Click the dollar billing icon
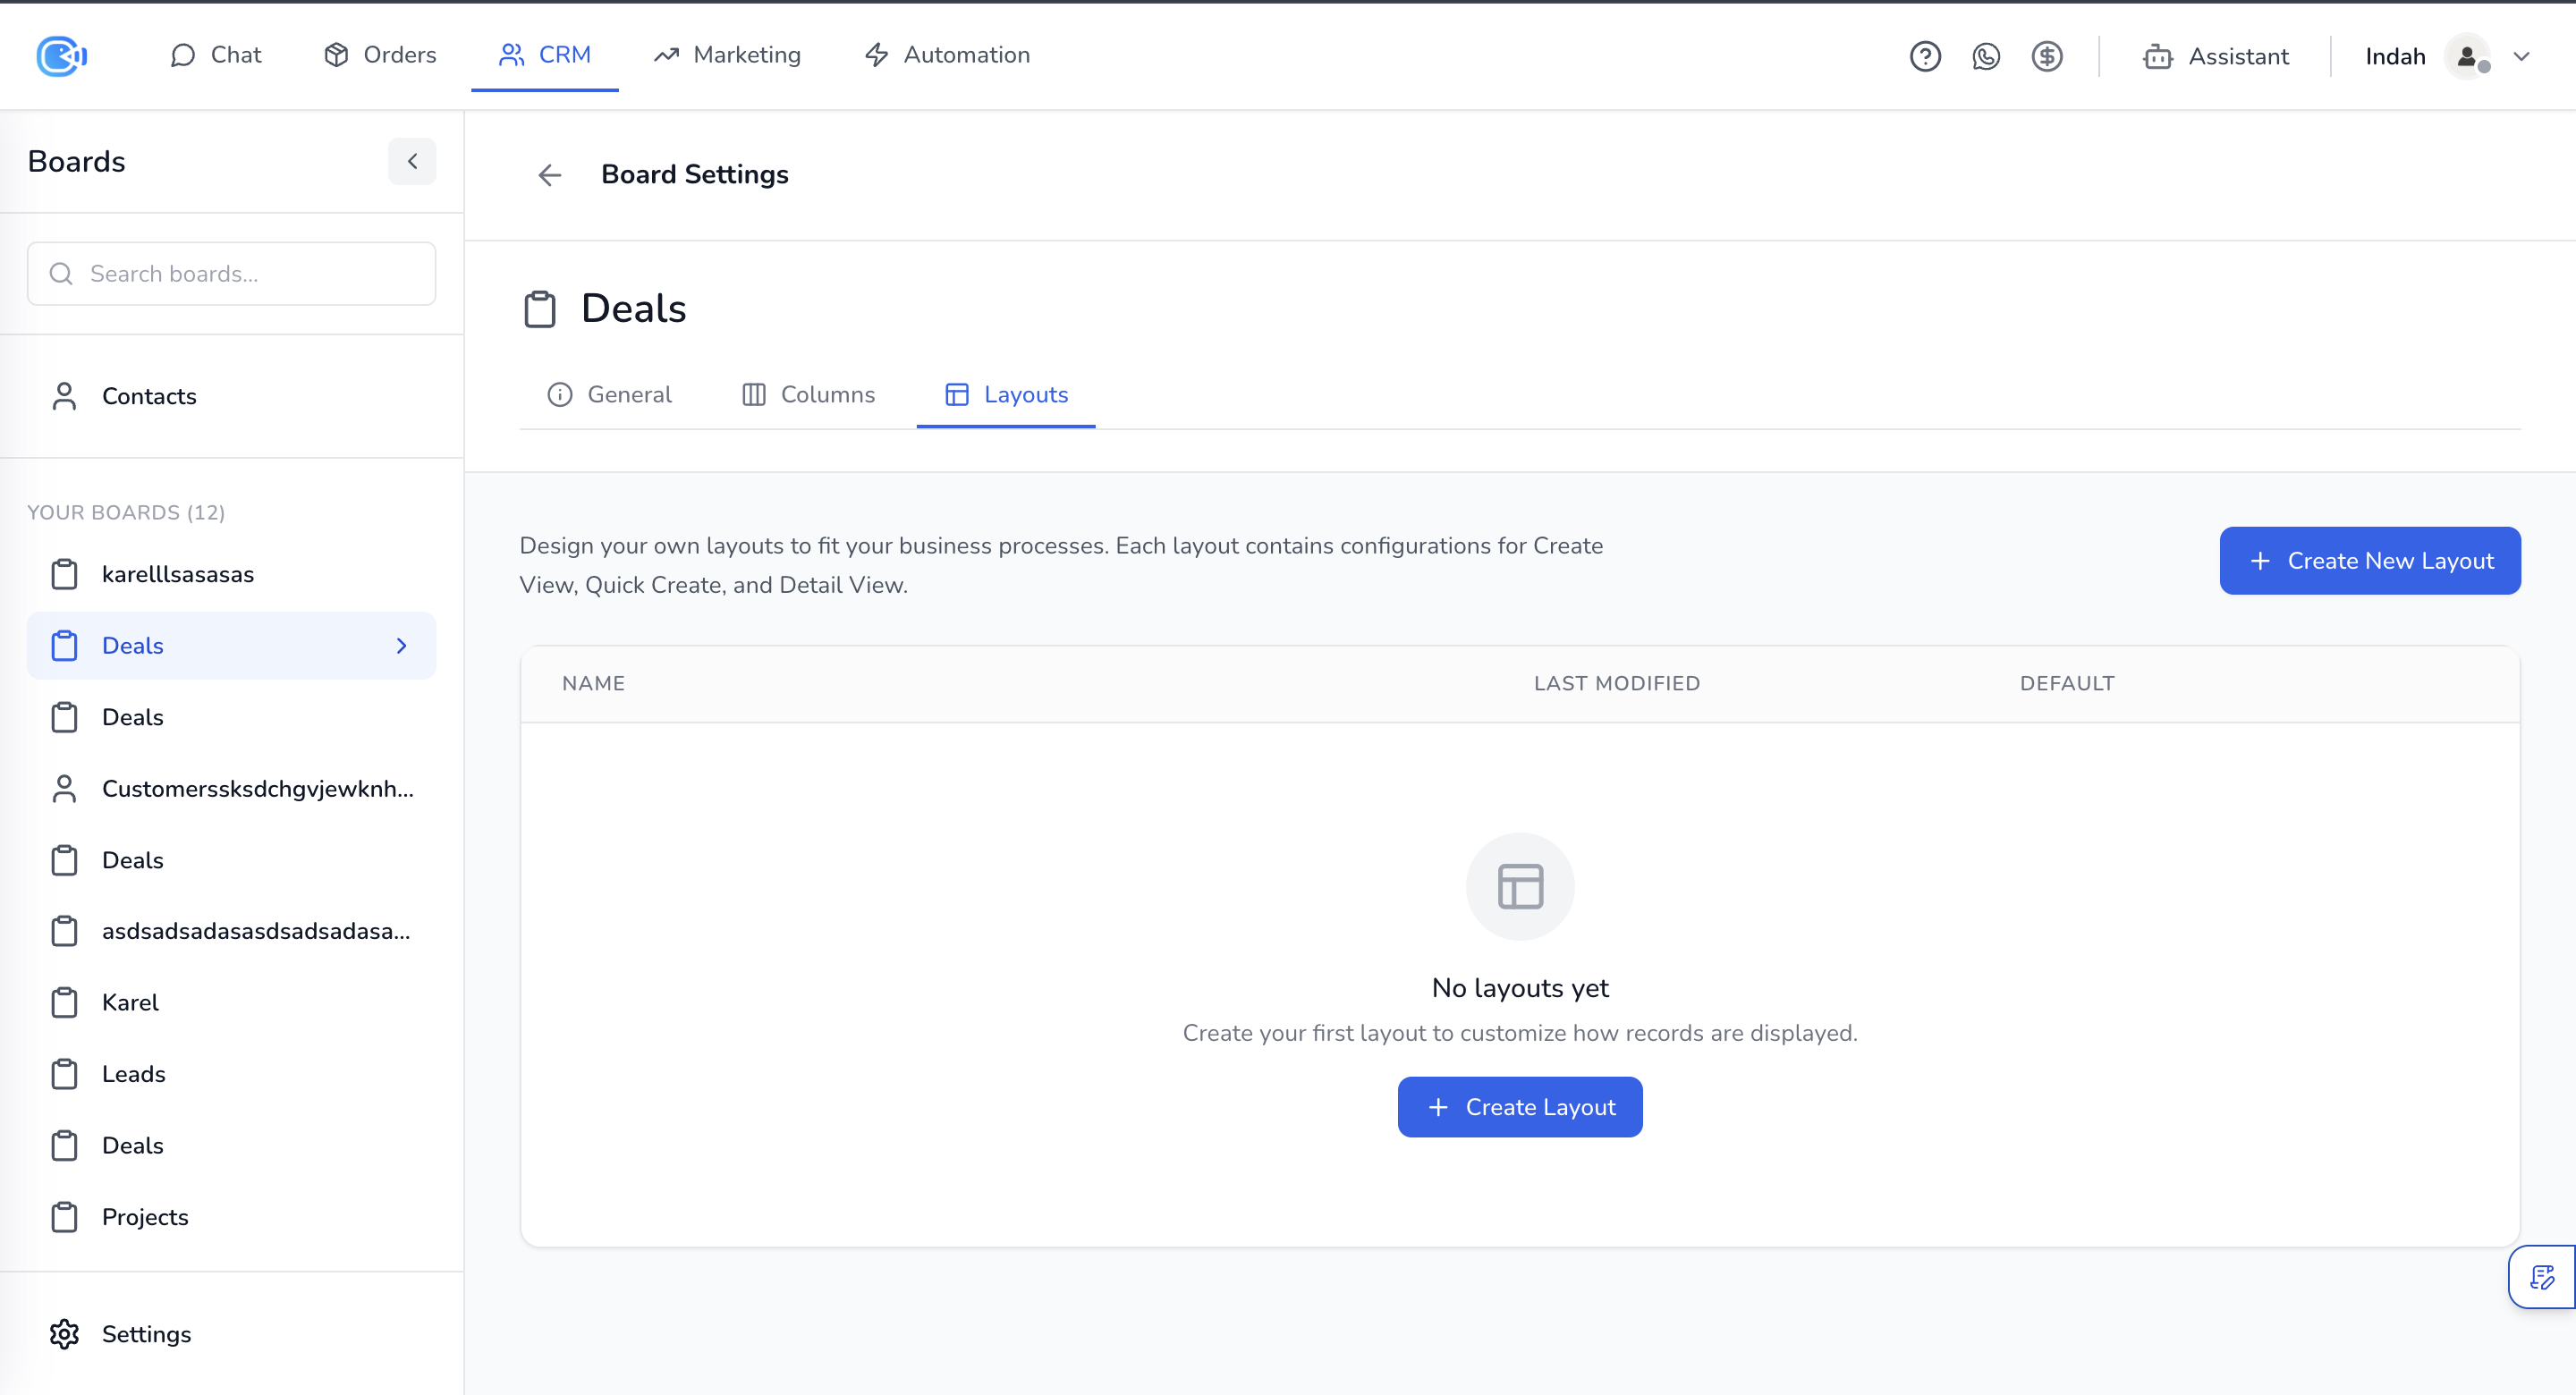This screenshot has width=2576, height=1395. pyautogui.click(x=2046, y=56)
